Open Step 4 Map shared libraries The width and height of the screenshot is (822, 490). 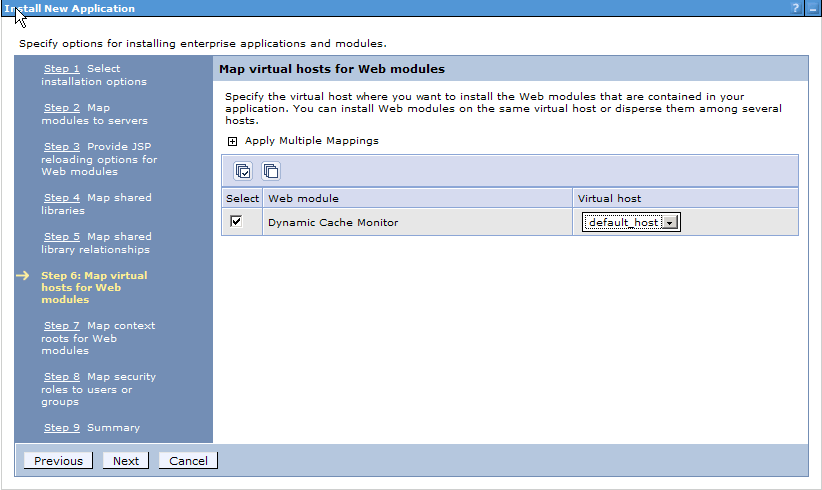tap(62, 198)
